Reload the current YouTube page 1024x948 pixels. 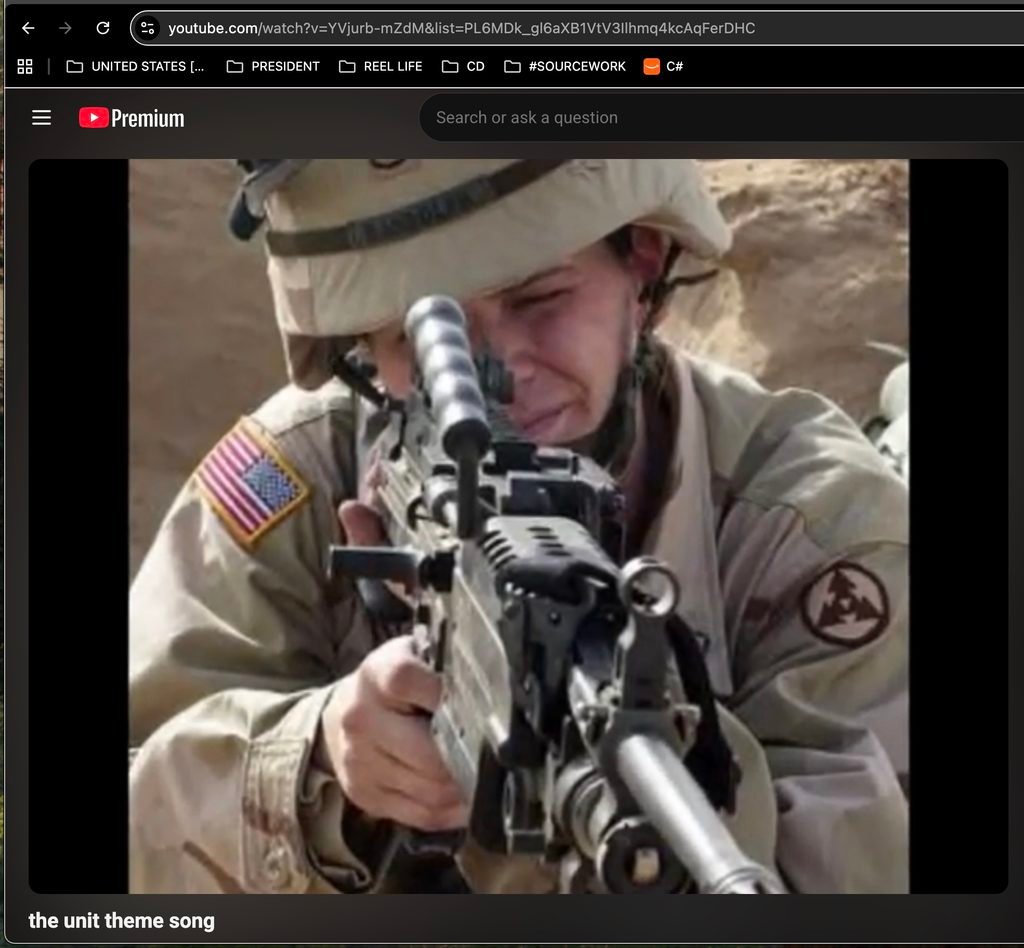coord(103,28)
